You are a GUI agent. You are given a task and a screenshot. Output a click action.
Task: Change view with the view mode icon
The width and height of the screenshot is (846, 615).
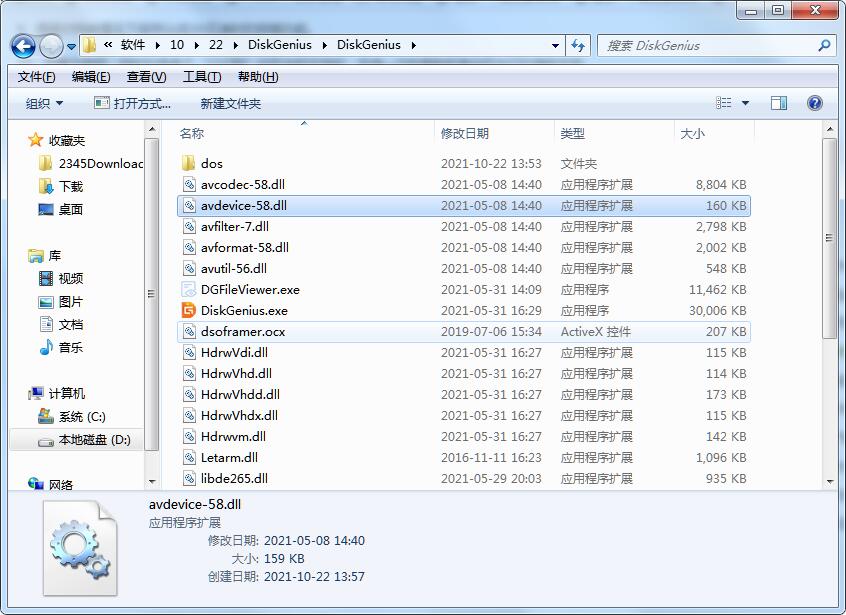coord(724,102)
